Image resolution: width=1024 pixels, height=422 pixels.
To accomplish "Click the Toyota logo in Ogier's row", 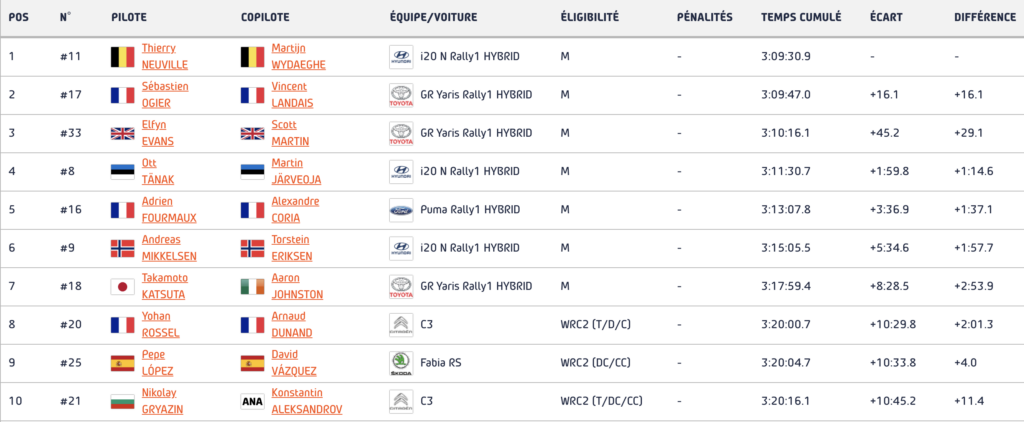I will [401, 95].
